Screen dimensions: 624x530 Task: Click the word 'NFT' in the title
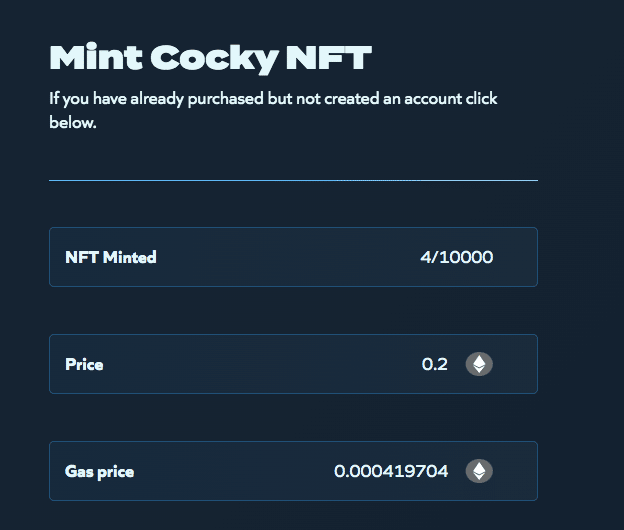tap(329, 57)
